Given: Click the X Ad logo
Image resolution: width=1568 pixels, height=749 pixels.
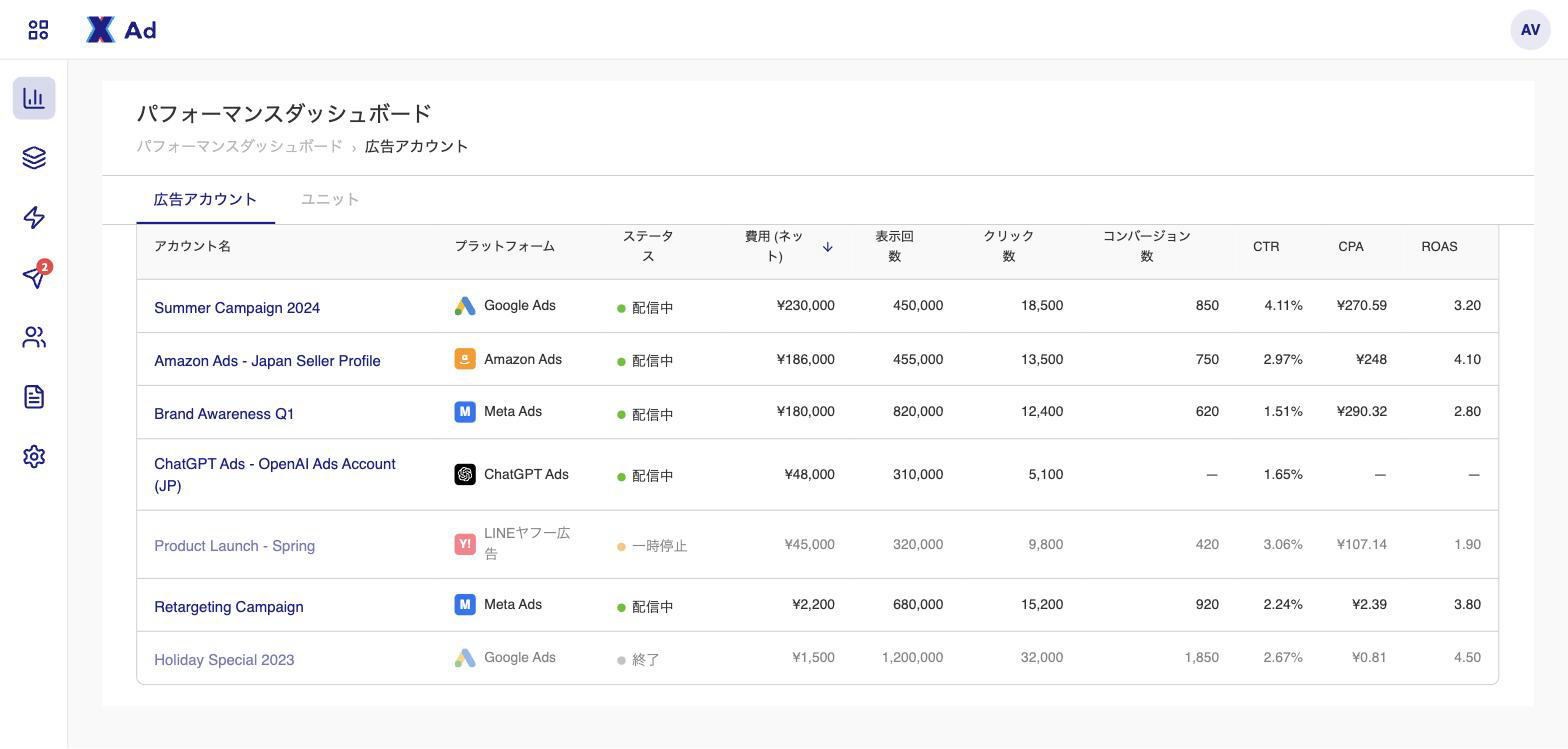Looking at the screenshot, I should 121,30.
